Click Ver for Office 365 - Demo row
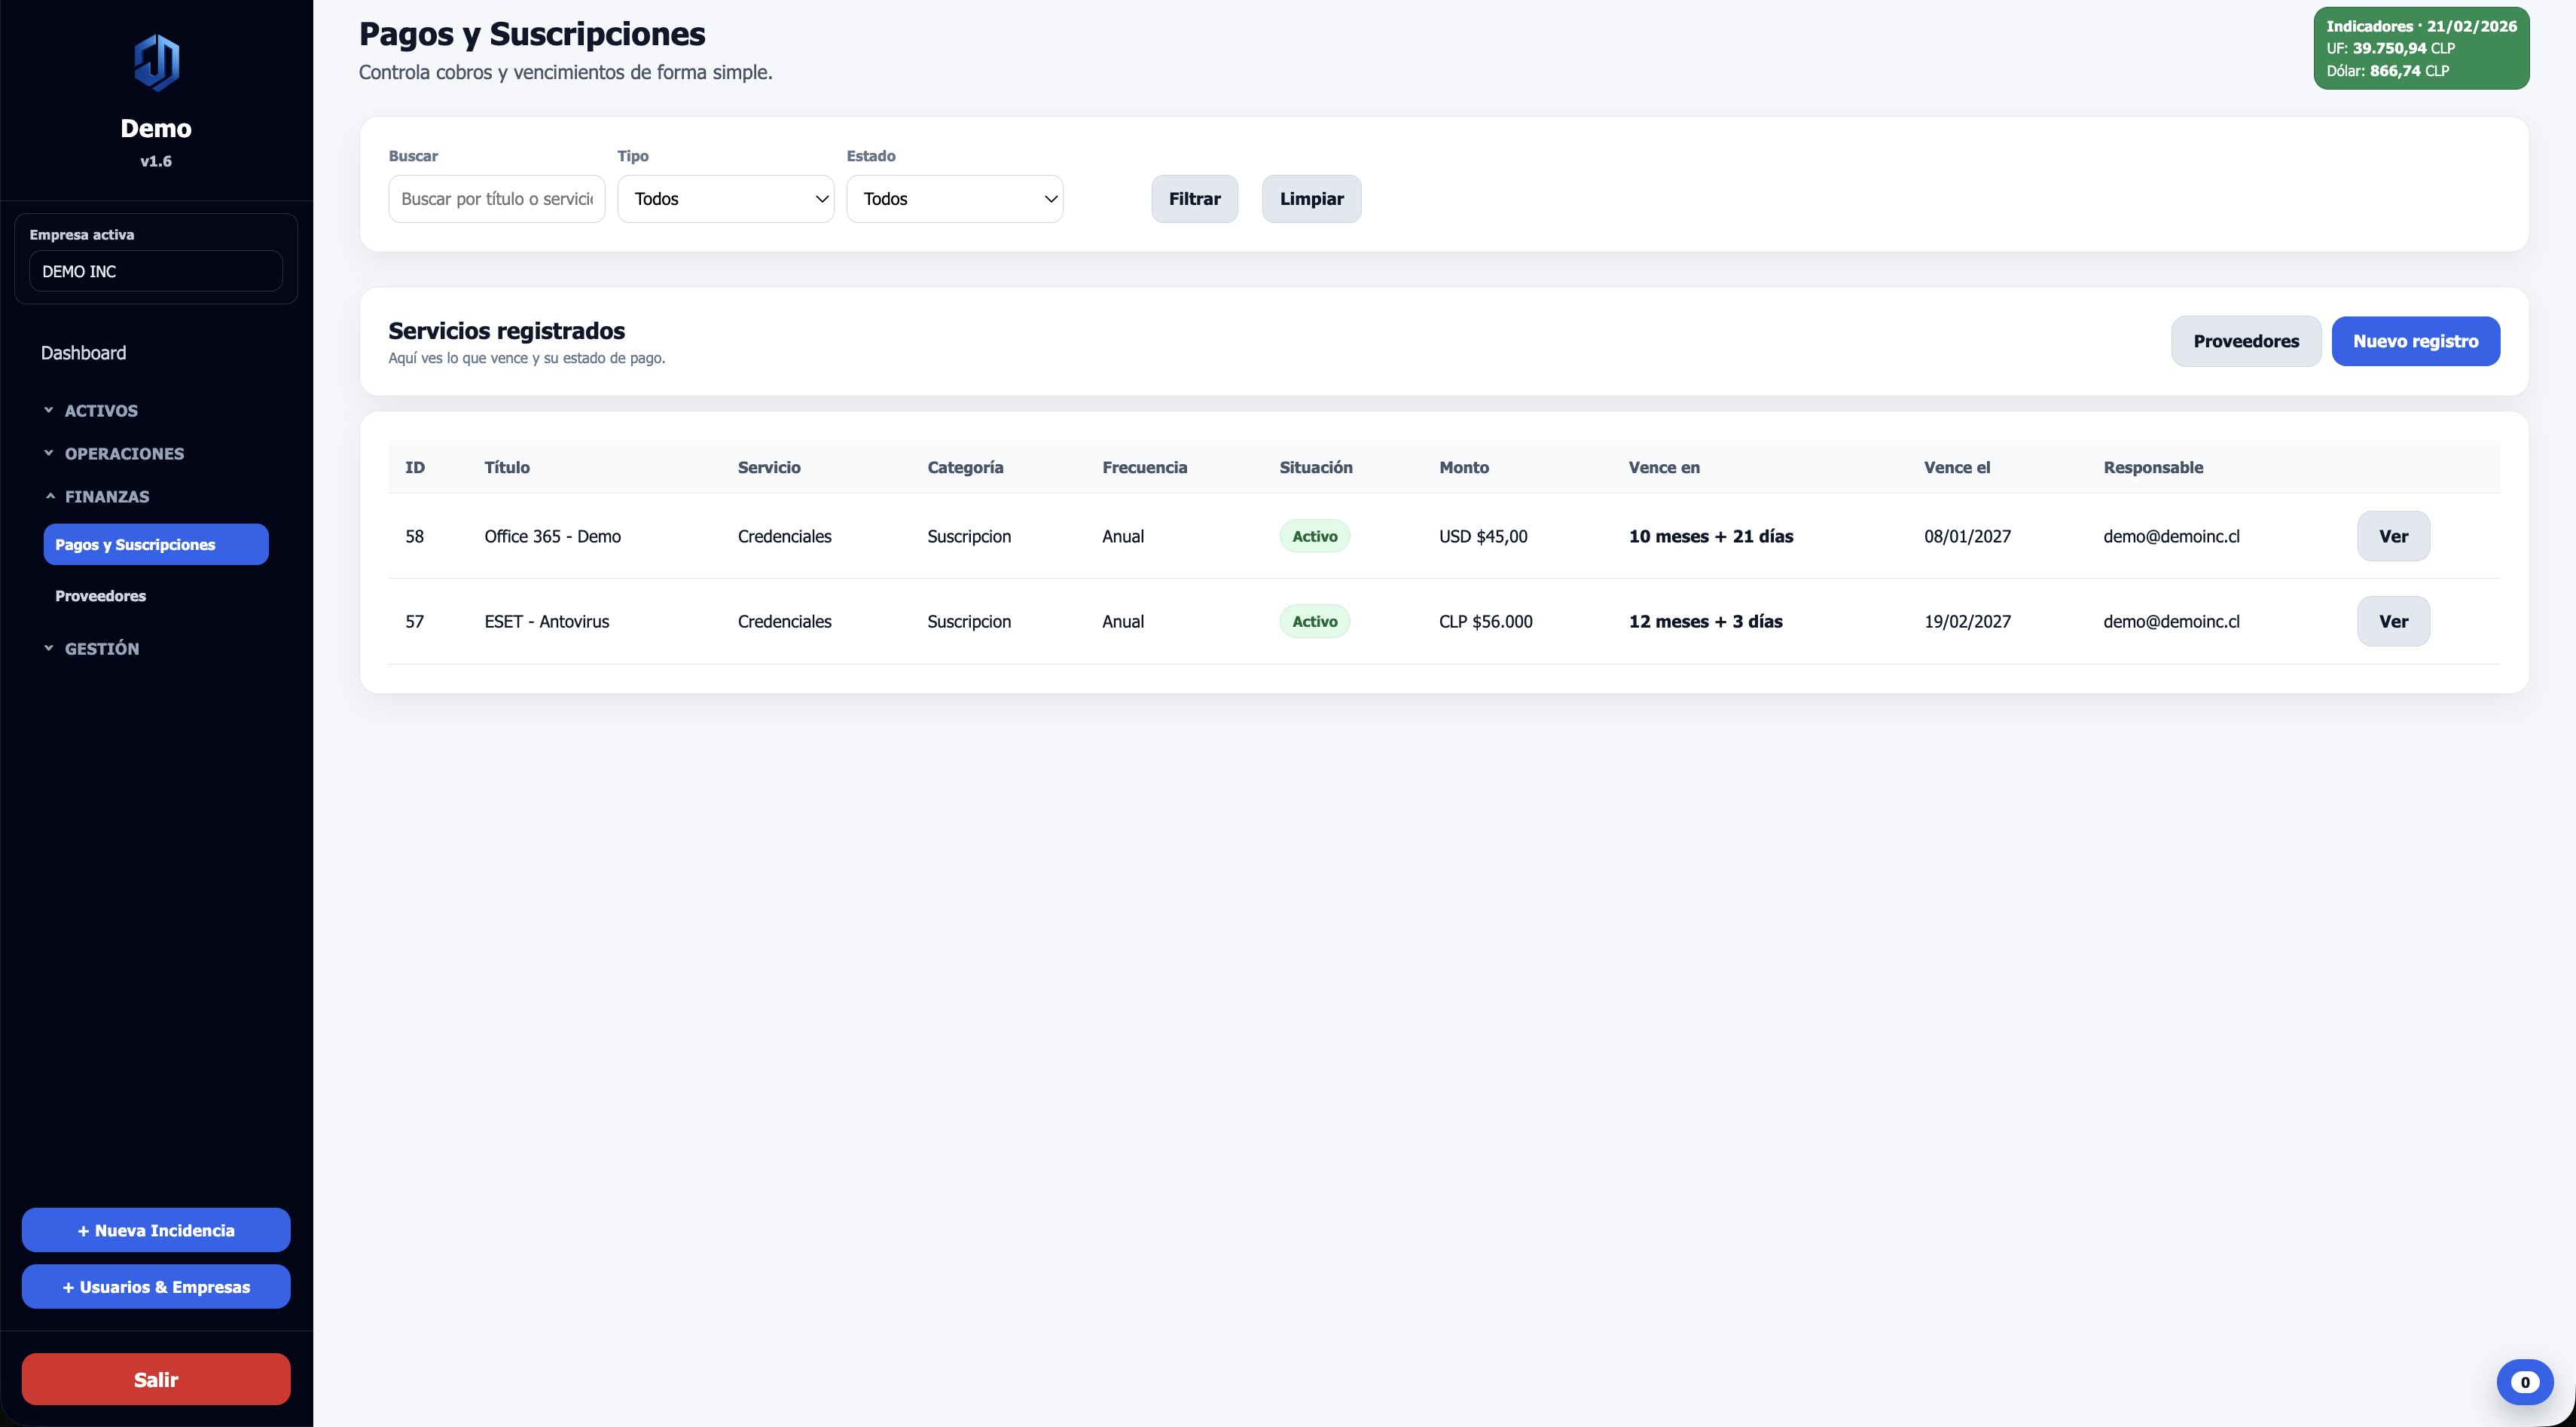Image resolution: width=2576 pixels, height=1427 pixels. click(2392, 536)
